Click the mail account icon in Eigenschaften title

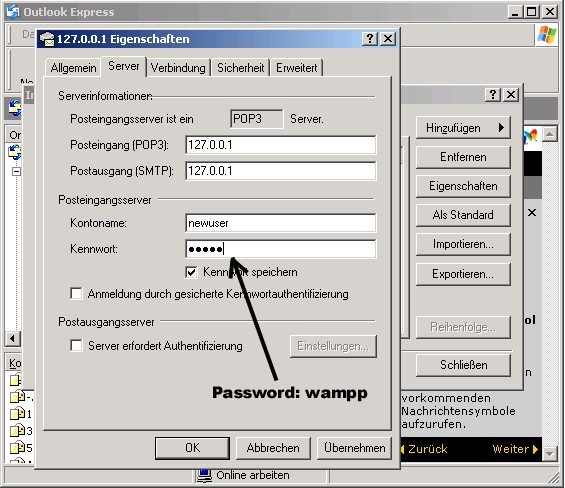point(47,39)
